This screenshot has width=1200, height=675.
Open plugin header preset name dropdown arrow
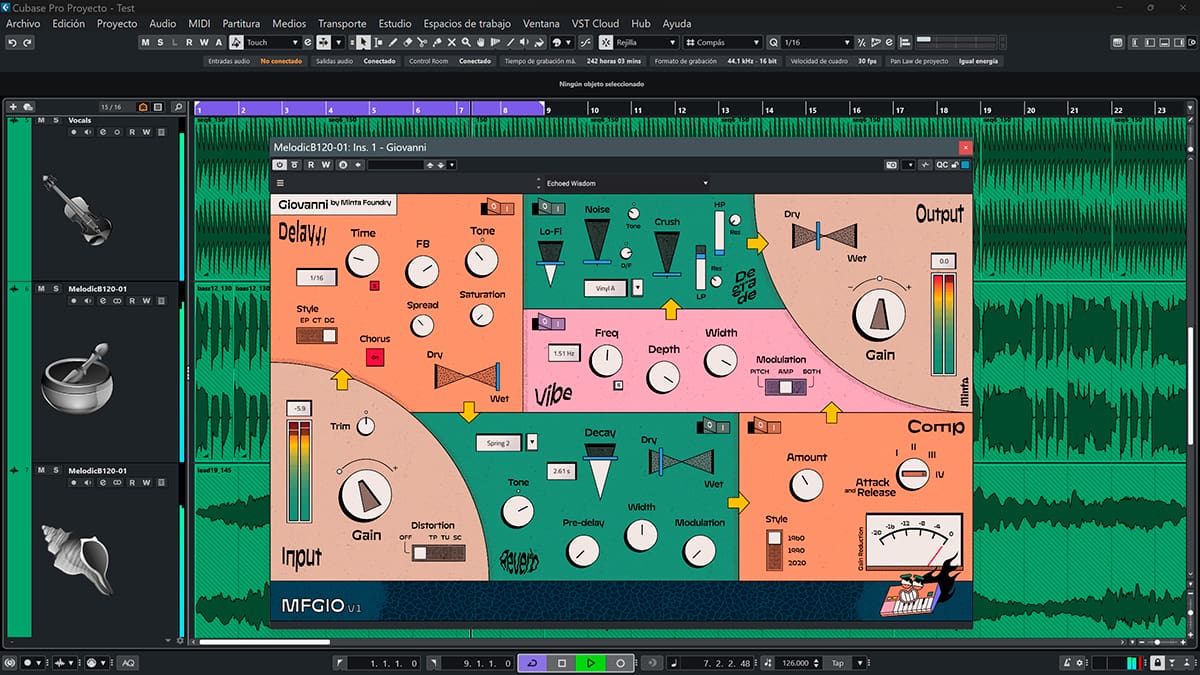[x=451, y=164]
